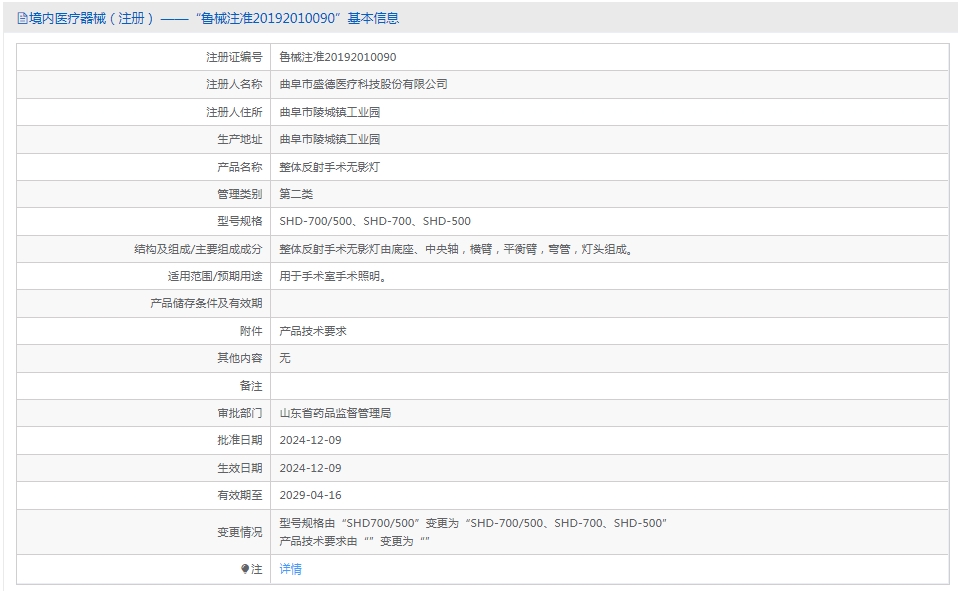
Task: Click the intended use text 用于手术室手术照明。
Action: (335, 276)
